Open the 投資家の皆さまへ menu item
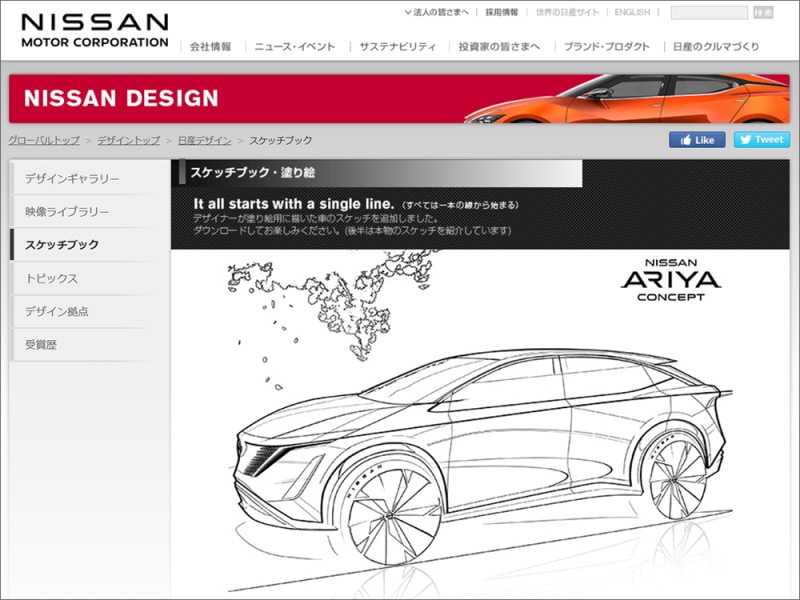Viewport: 800px width, 600px height. click(500, 45)
